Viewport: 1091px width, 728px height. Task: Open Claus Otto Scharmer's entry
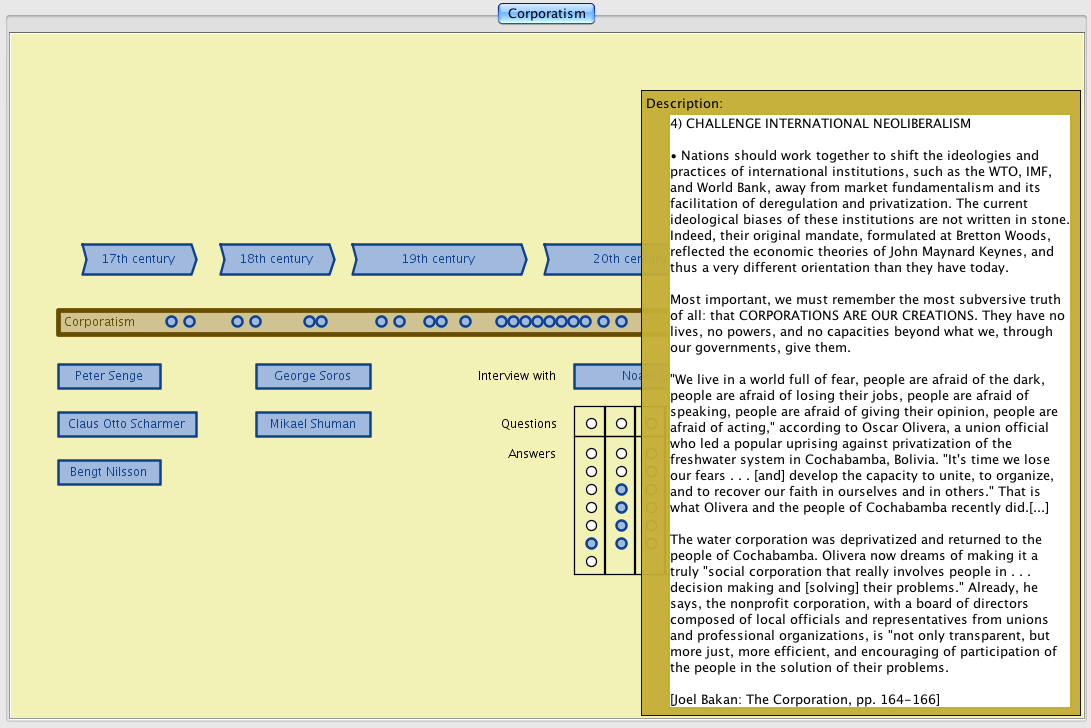(127, 424)
